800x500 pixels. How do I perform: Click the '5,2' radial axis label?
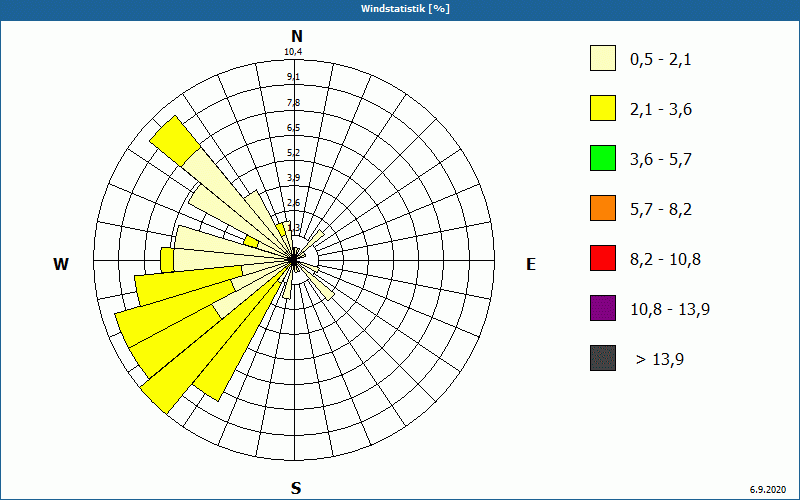[x=293, y=153]
